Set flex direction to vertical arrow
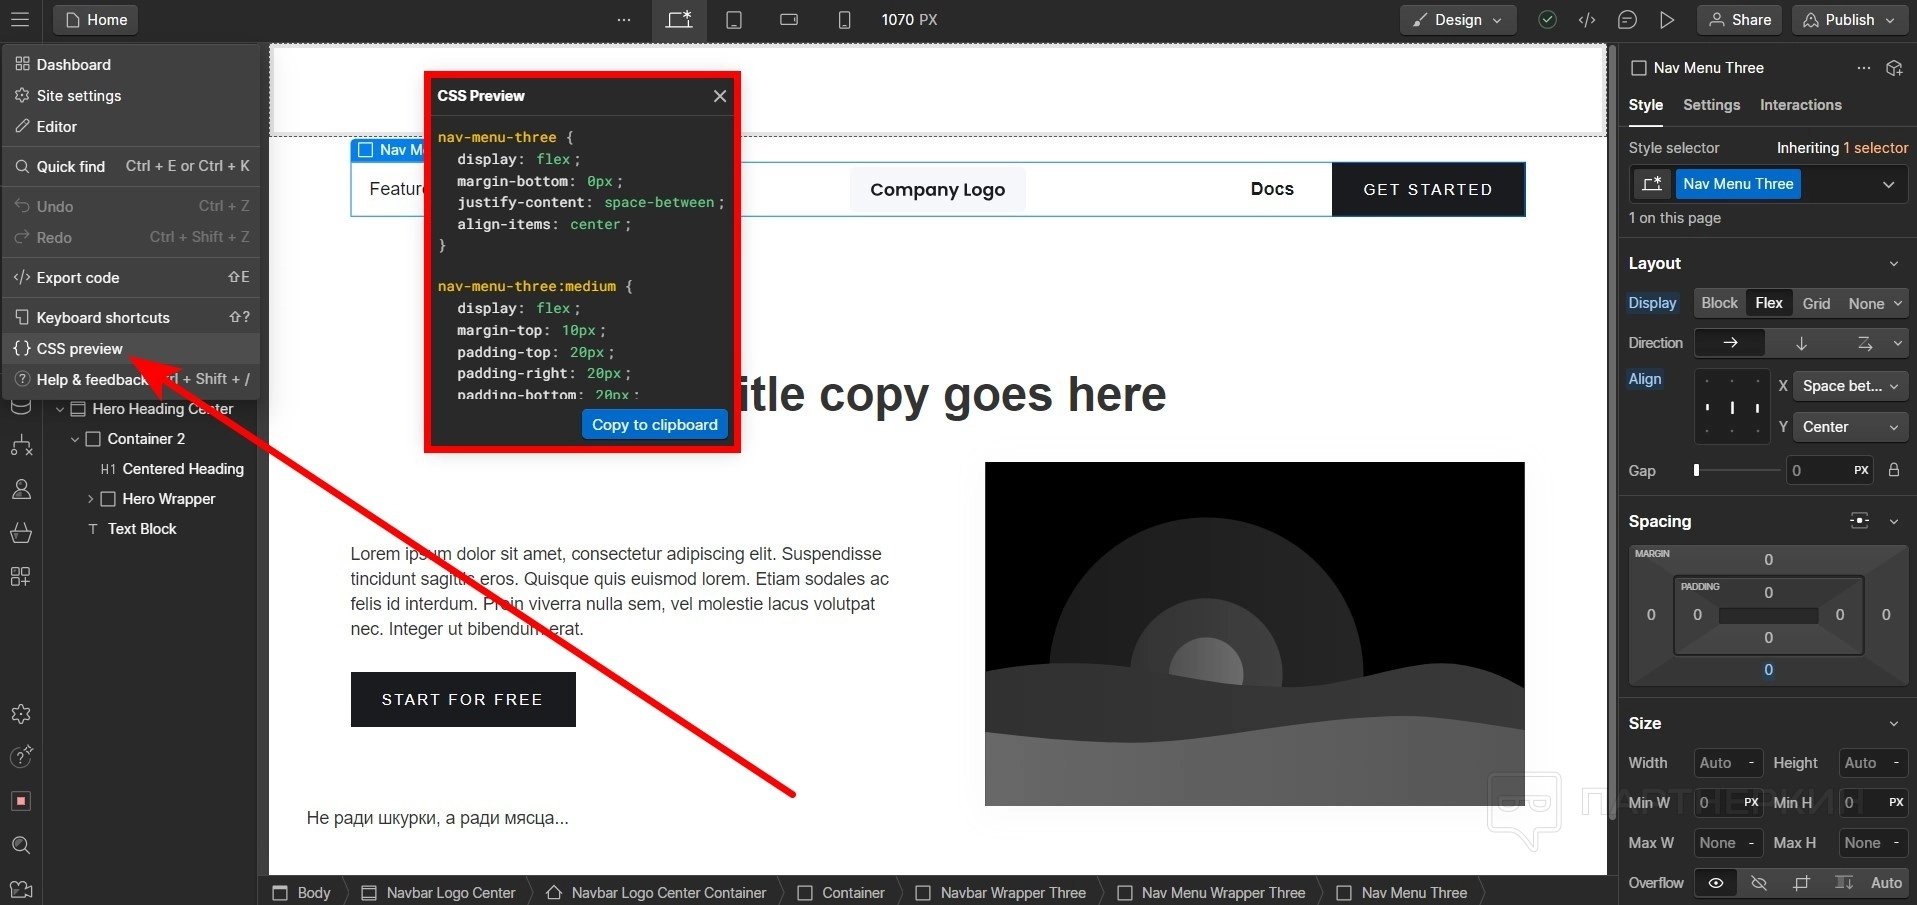Image resolution: width=1917 pixels, height=905 pixels. [1801, 343]
